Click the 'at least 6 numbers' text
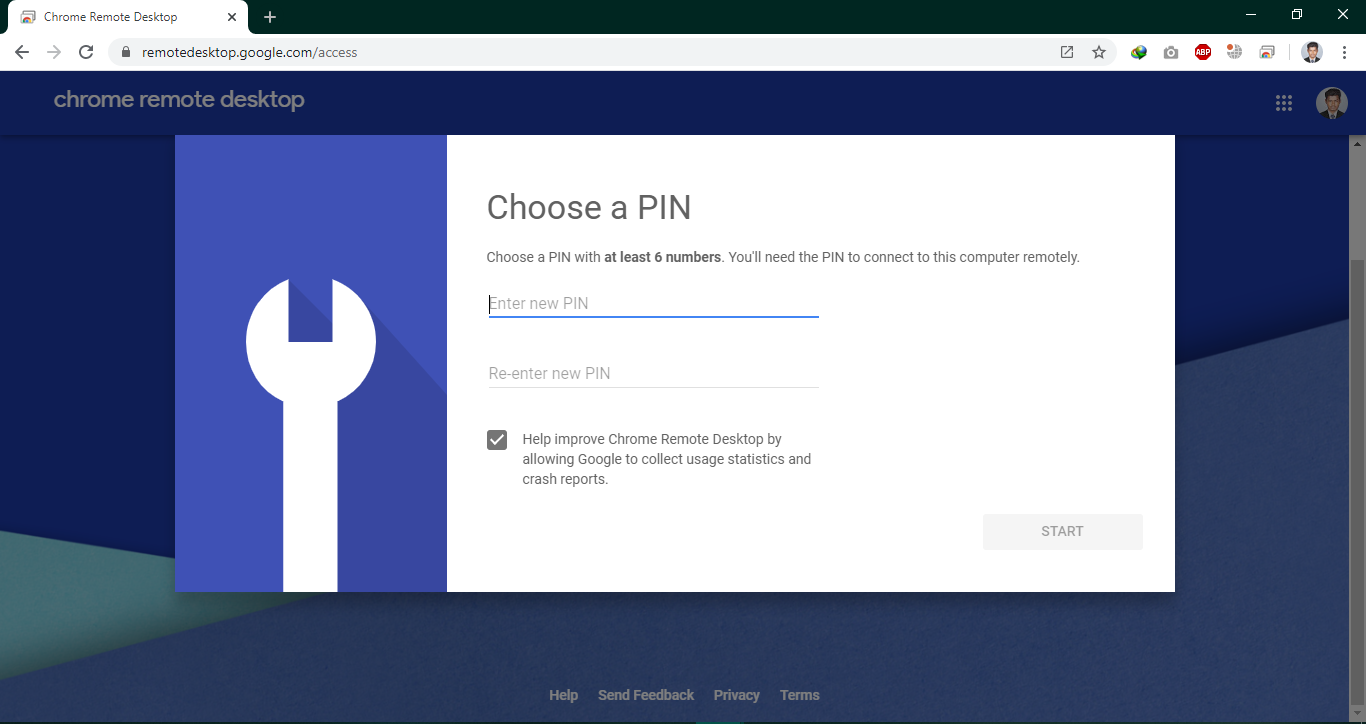The image size is (1366, 724). [x=662, y=257]
